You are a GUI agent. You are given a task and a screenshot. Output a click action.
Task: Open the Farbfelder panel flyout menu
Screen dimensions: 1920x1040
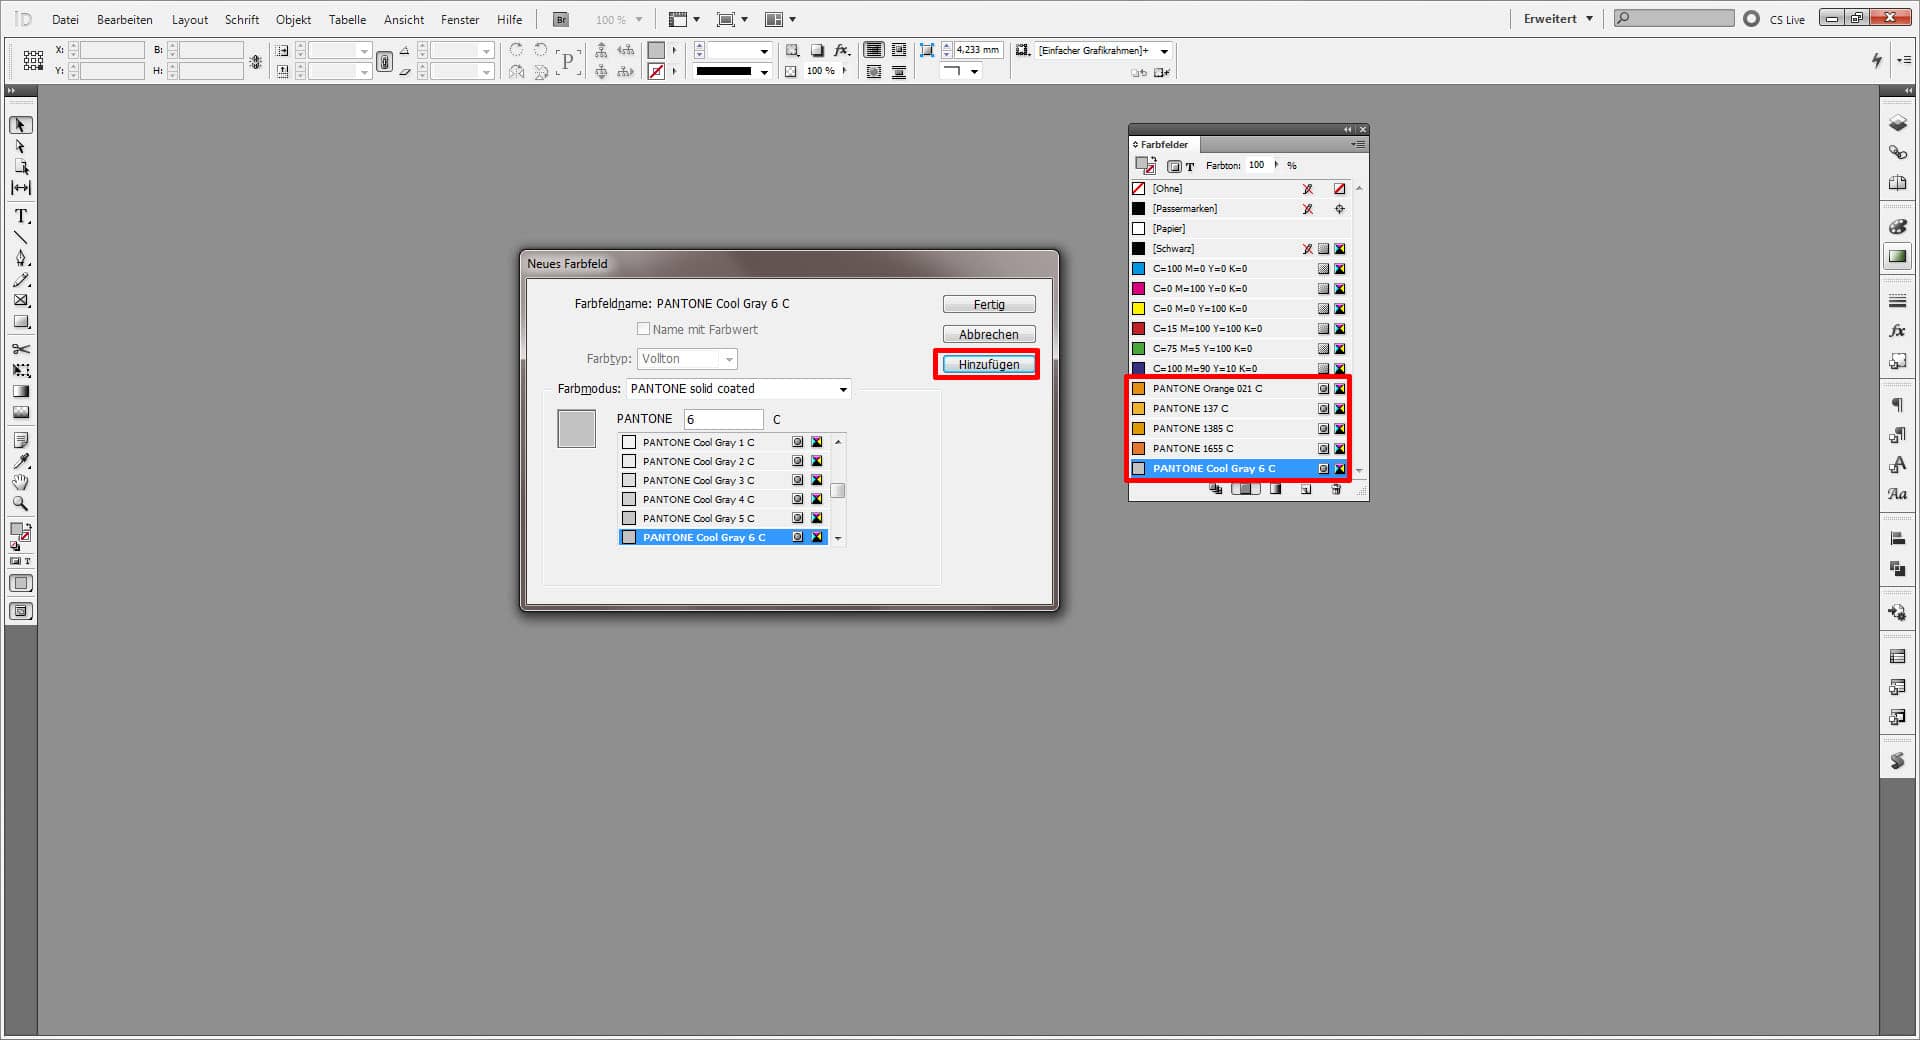click(1359, 144)
